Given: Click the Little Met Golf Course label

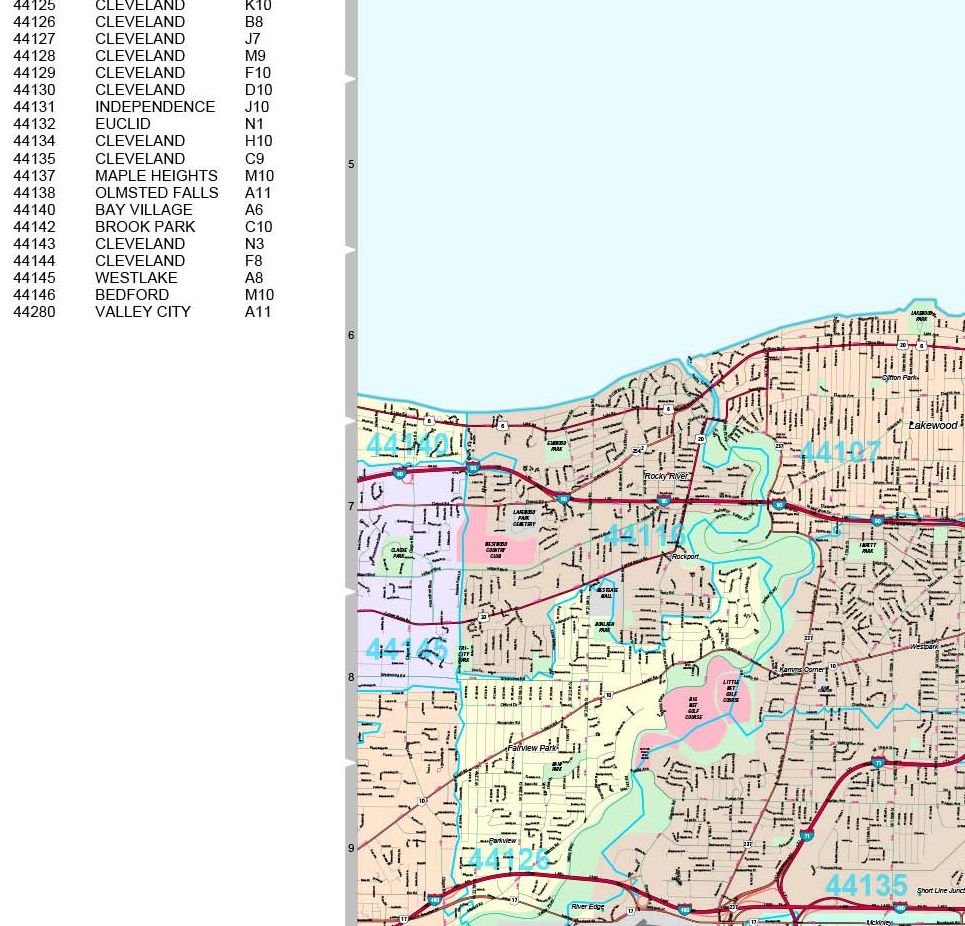Looking at the screenshot, I should [731, 691].
